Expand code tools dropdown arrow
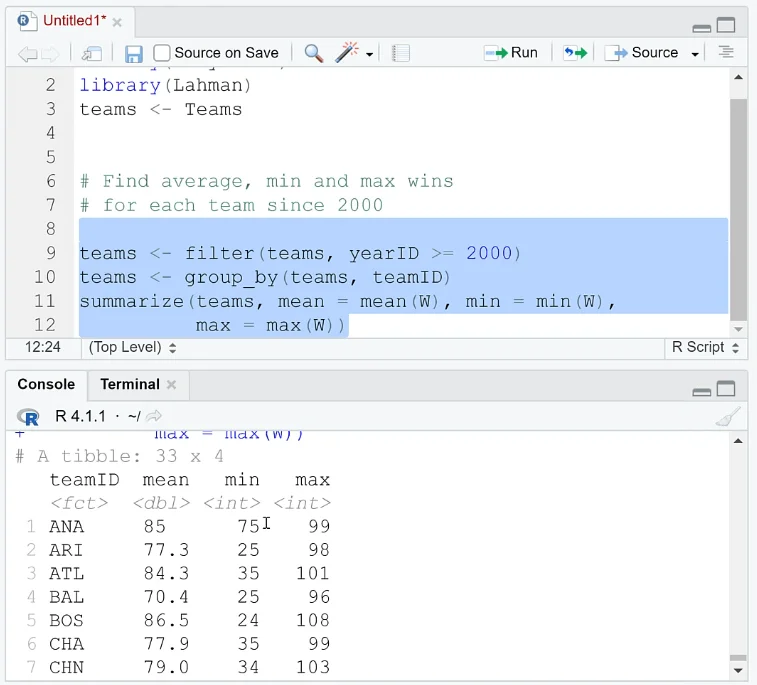 coord(369,54)
